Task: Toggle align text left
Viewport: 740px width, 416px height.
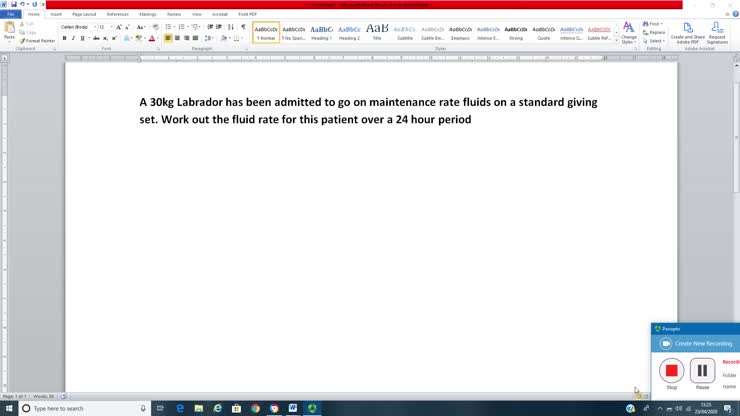Action: pyautogui.click(x=168, y=38)
